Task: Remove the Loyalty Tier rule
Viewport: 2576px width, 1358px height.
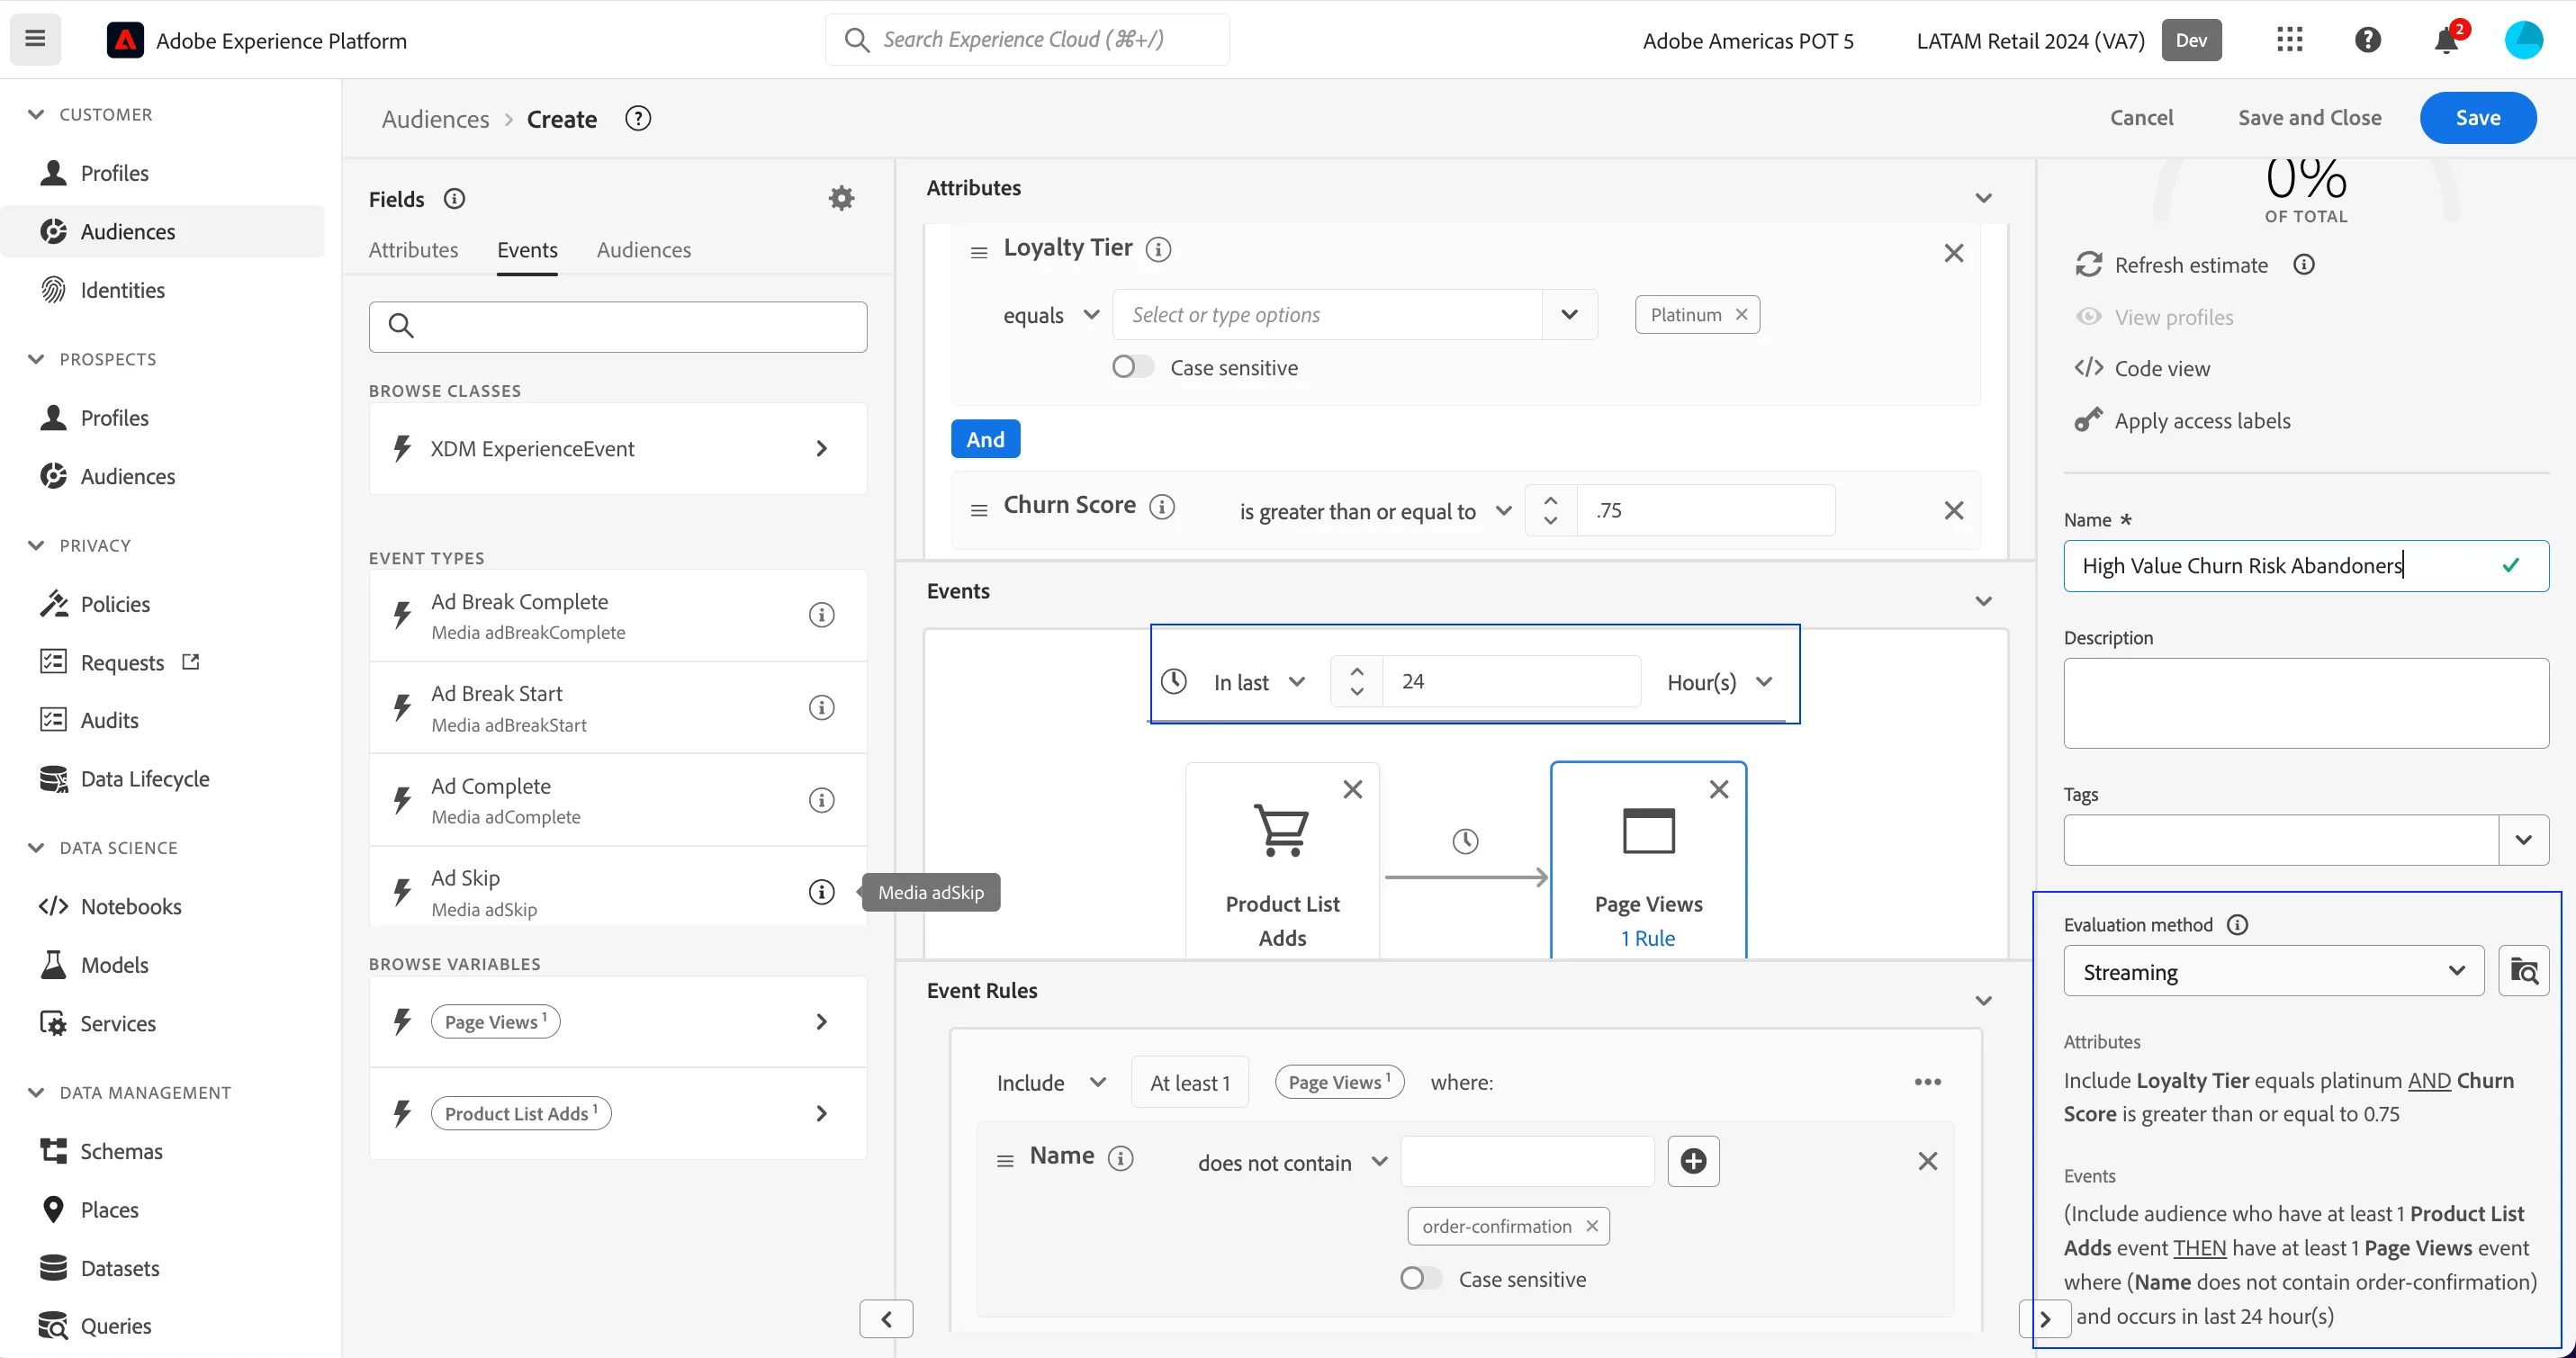Action: (x=1954, y=253)
